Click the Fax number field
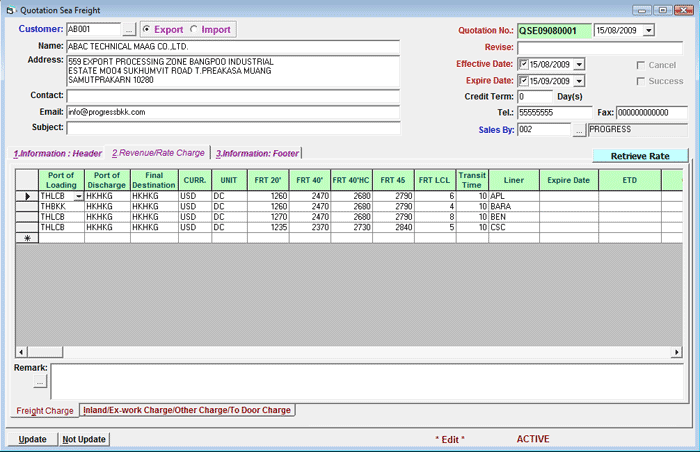 pos(651,113)
